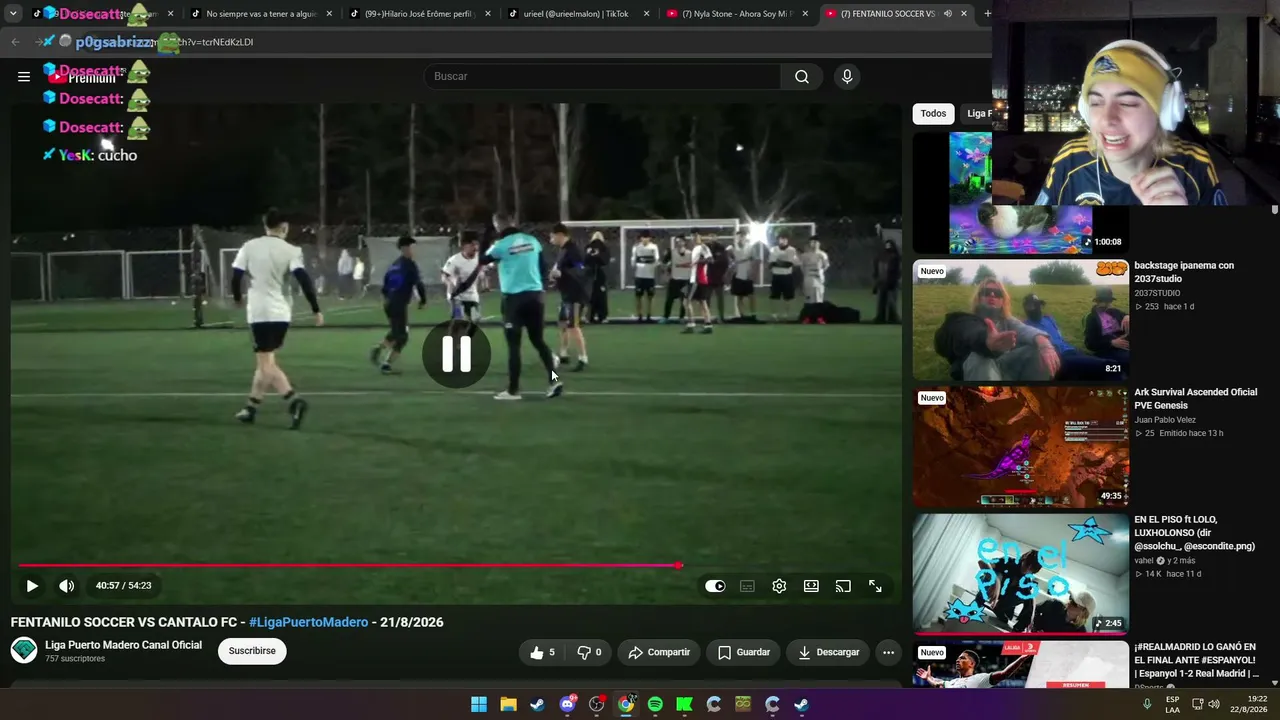
Task: Switch to the Nyla Stone YouTube tab
Action: pos(733,14)
